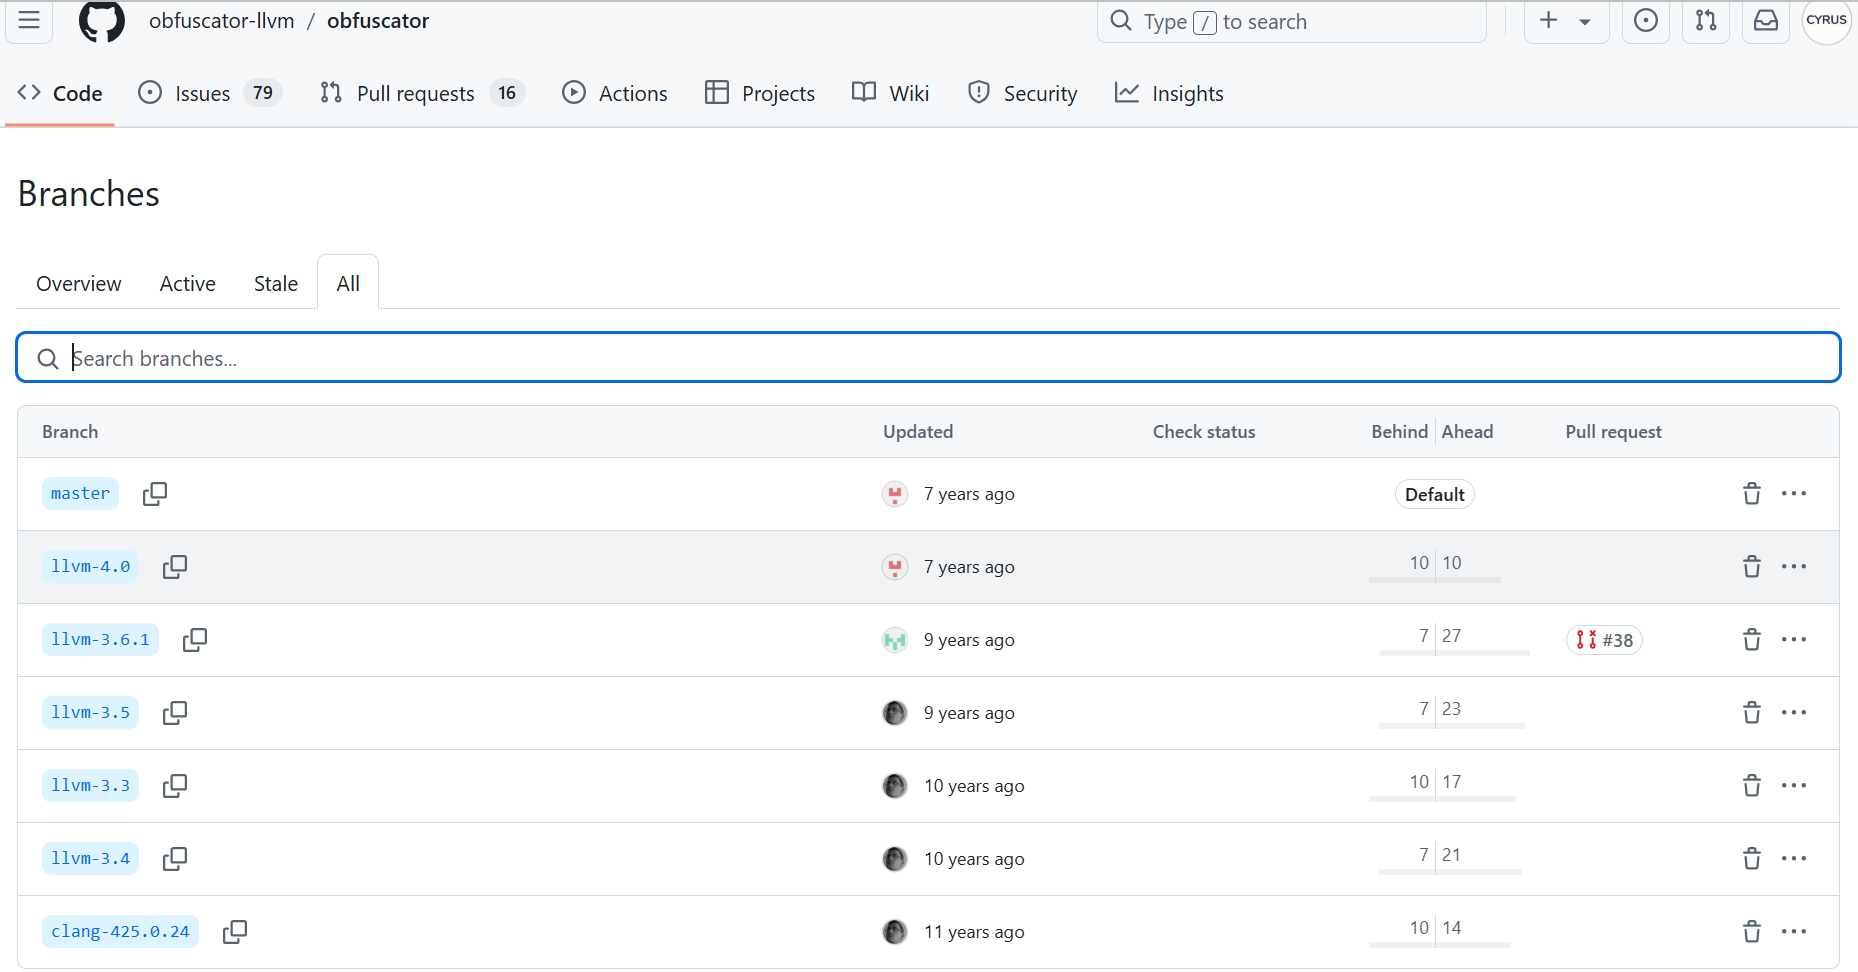
Task: Open more options for clang-425.0.24 branch
Action: coord(1794,931)
